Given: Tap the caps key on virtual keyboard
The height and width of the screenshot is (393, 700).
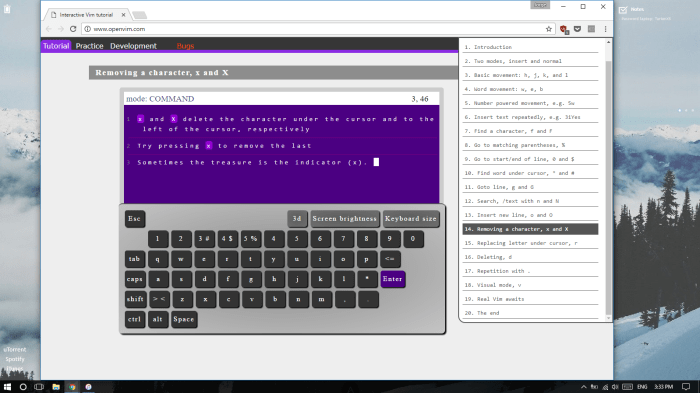Looking at the screenshot, I should (135, 279).
